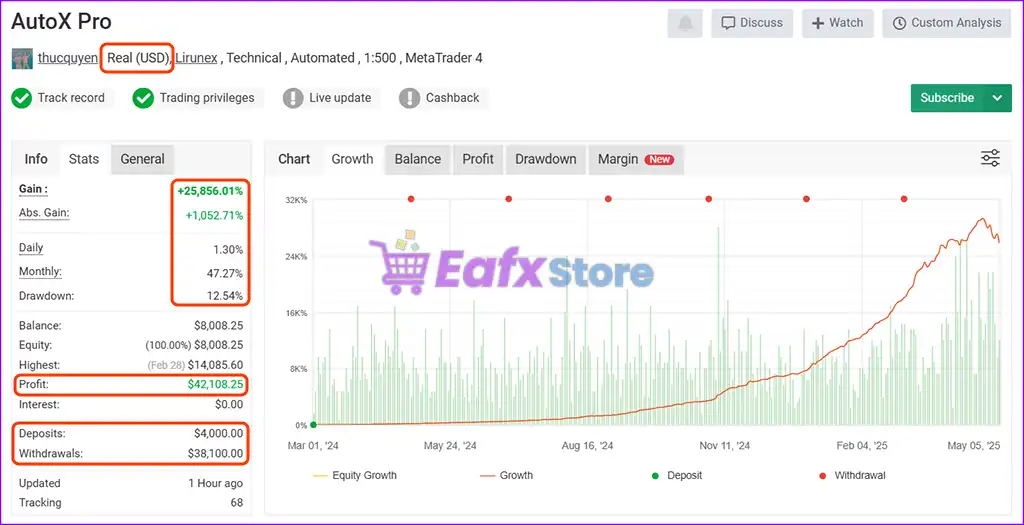This screenshot has width=1024, height=525.
Task: Click Gain label in stats
Action: click(33, 189)
